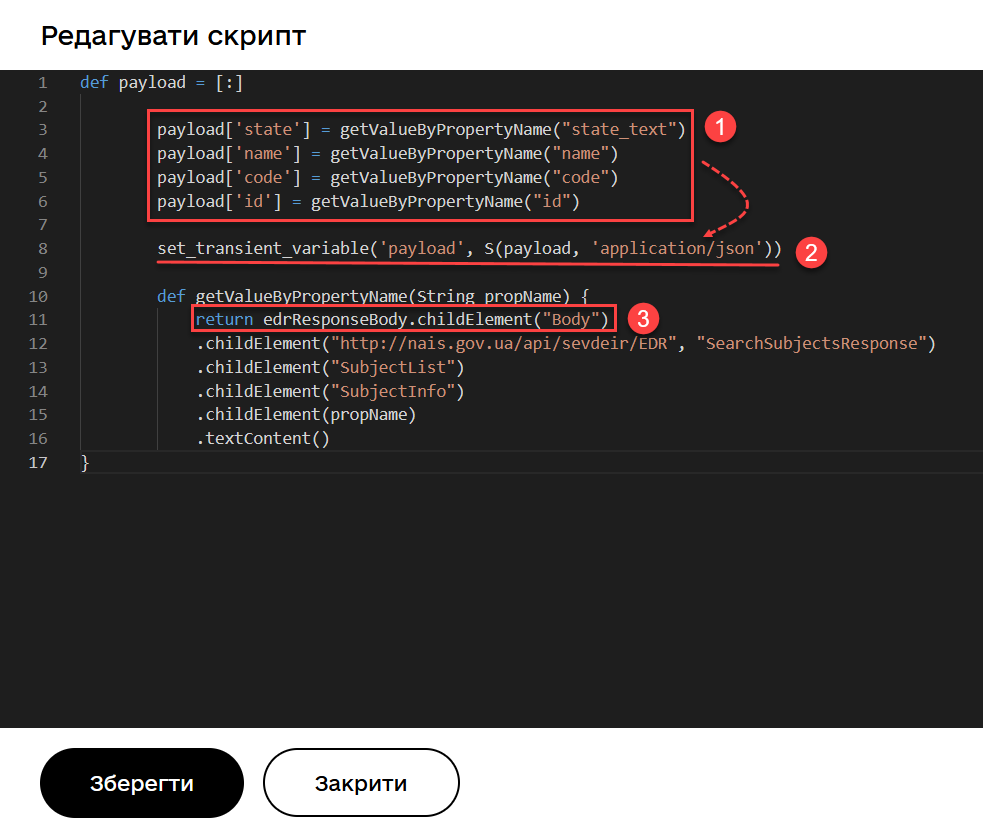Click red annotation marker number 1

tap(720, 127)
